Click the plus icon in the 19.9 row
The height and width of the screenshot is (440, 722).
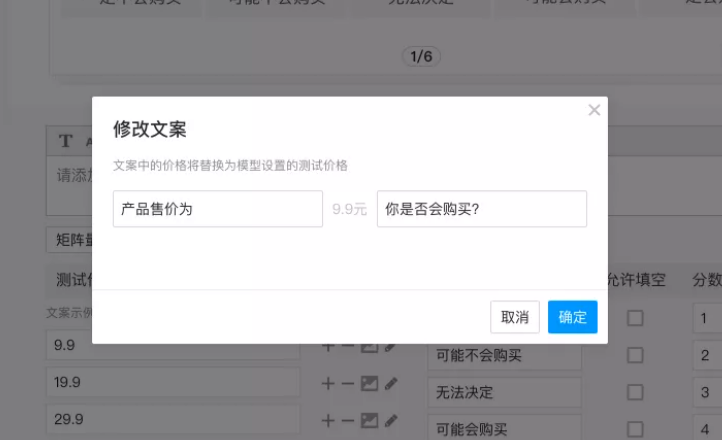point(328,383)
